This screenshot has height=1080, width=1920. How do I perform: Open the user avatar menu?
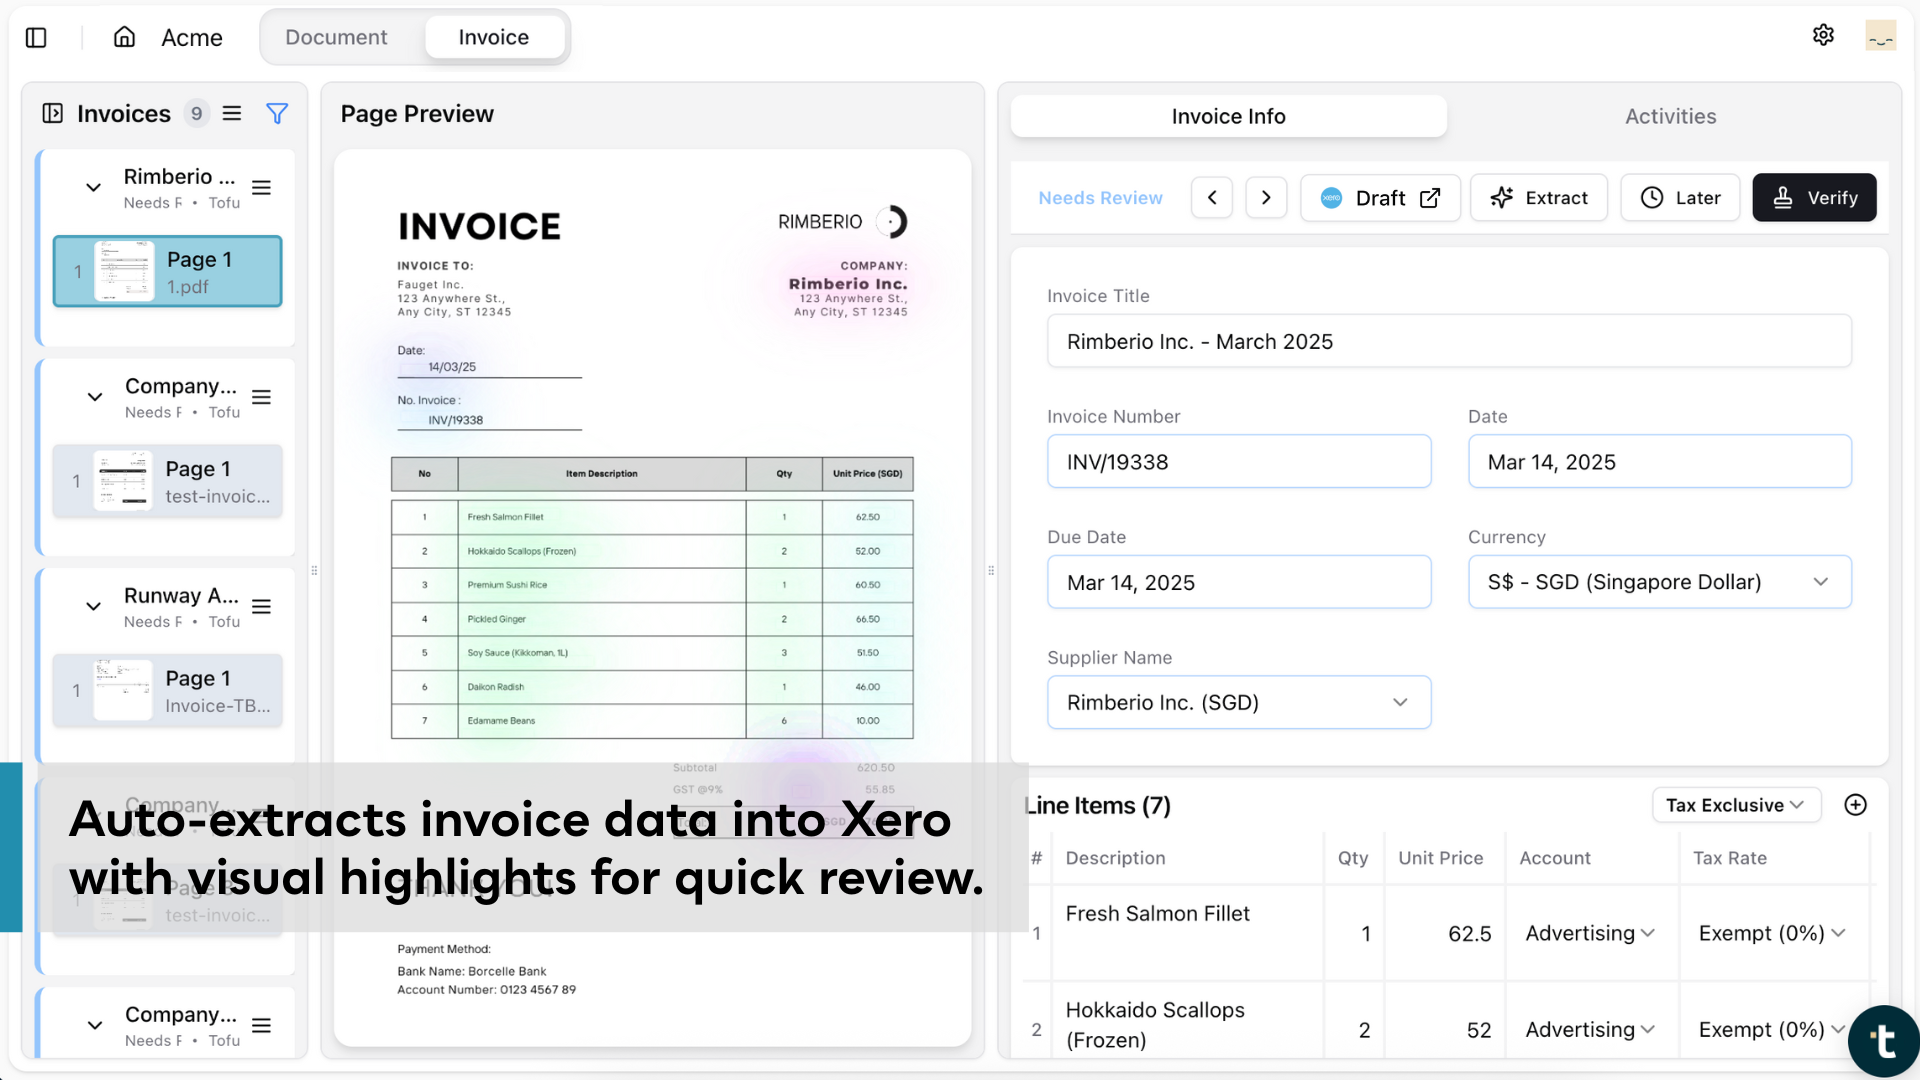(x=1880, y=36)
